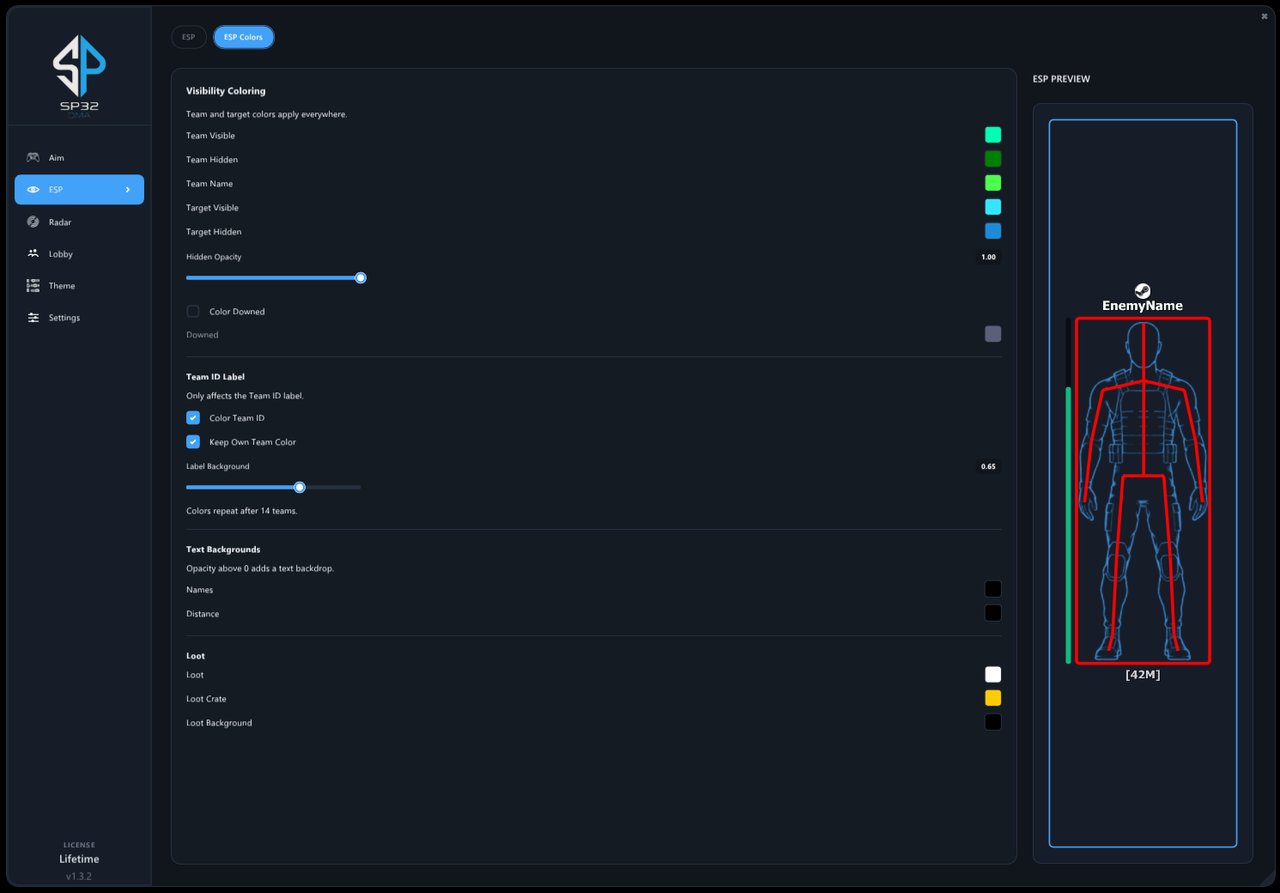Image resolution: width=1280 pixels, height=893 pixels.
Task: Uncheck Keep Own Team Color checkbox
Action: click(x=193, y=442)
